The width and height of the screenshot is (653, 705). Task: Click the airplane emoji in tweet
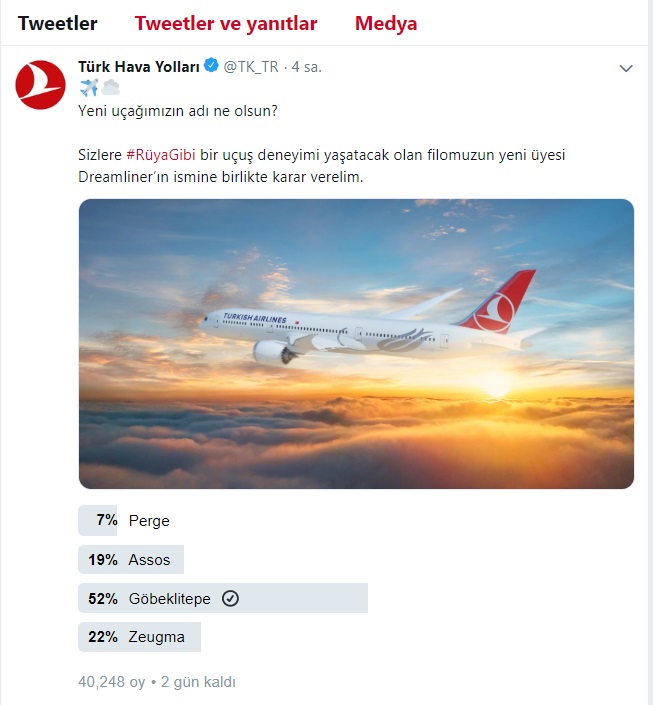89,88
